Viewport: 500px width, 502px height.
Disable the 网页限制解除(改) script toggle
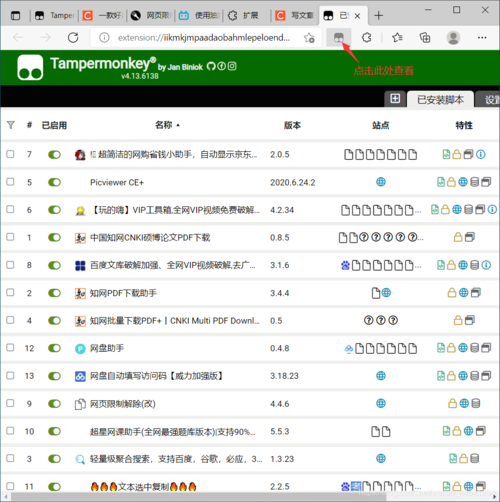[x=54, y=404]
